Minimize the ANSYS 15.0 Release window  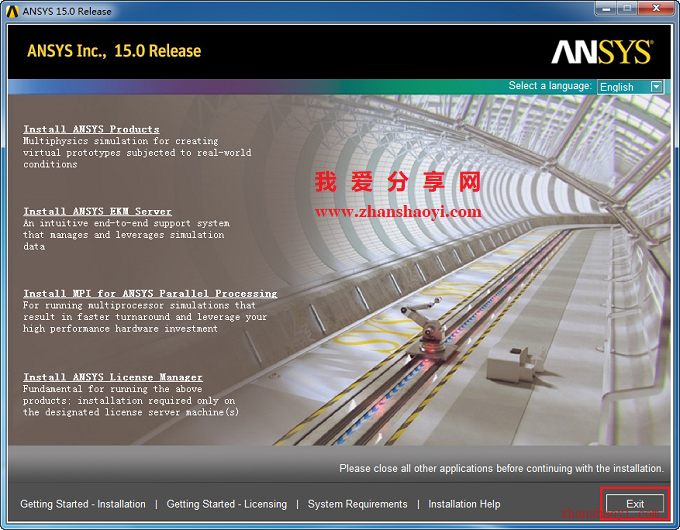[x=606, y=8]
